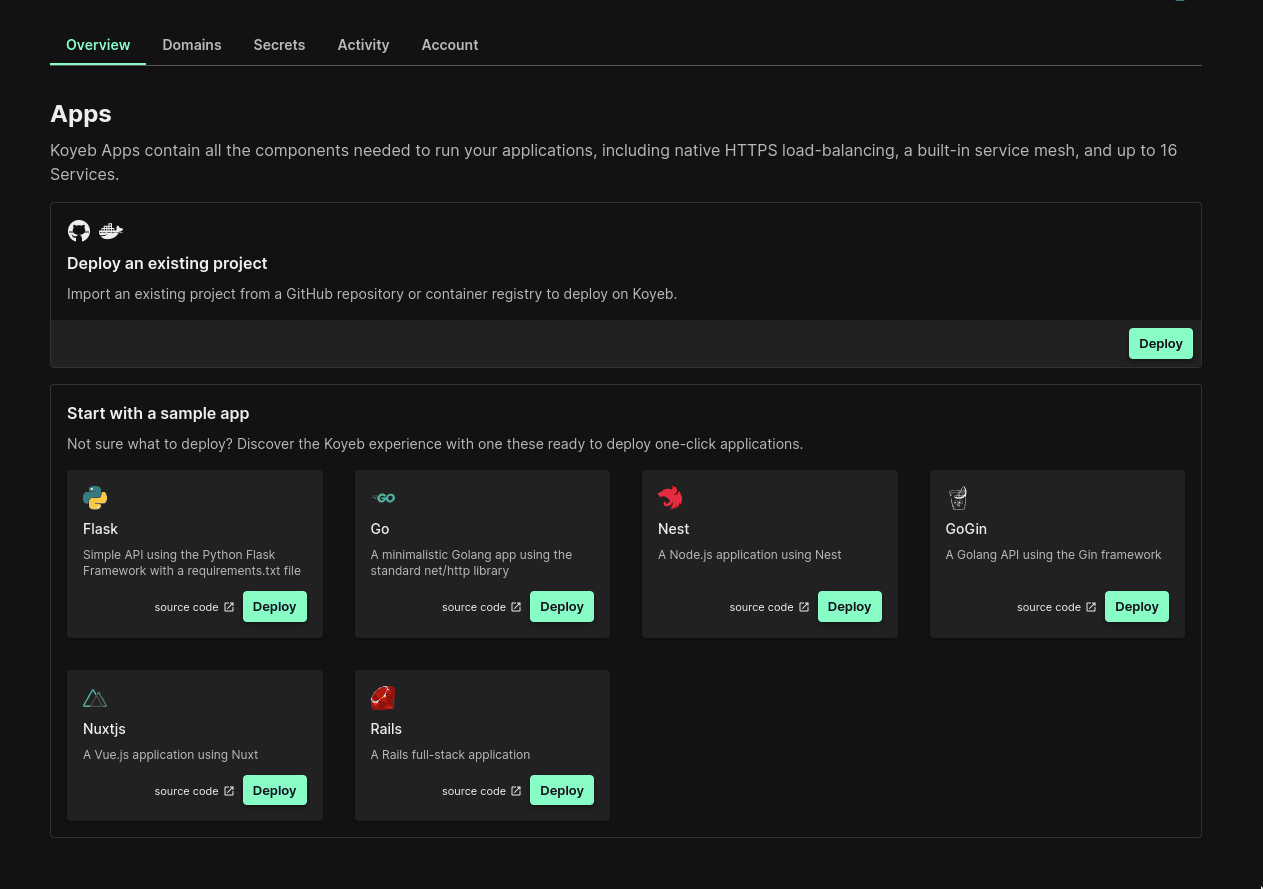Open the Secrets tab
Screen dimensions: 1263x889
[279, 45]
